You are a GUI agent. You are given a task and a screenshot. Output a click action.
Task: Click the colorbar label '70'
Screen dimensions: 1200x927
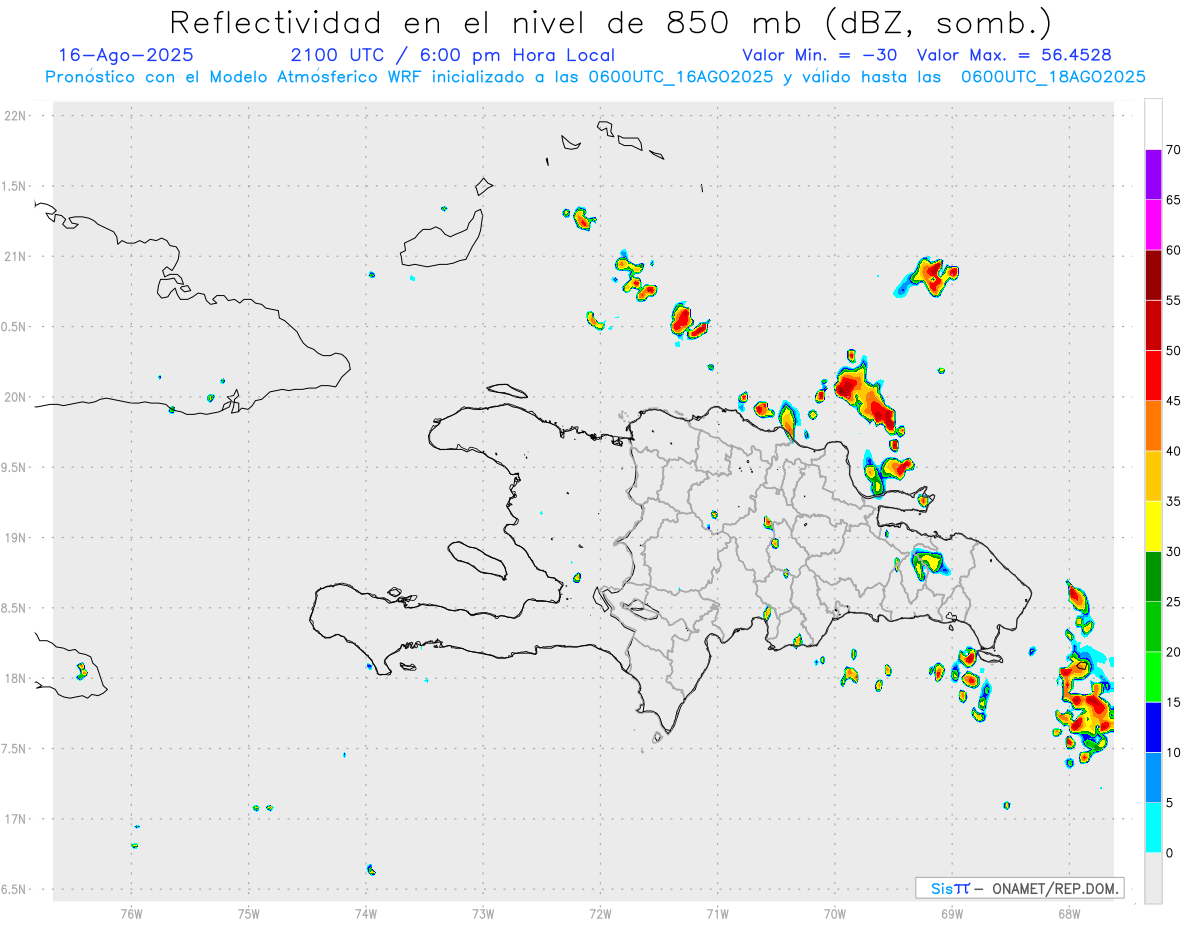(1174, 150)
